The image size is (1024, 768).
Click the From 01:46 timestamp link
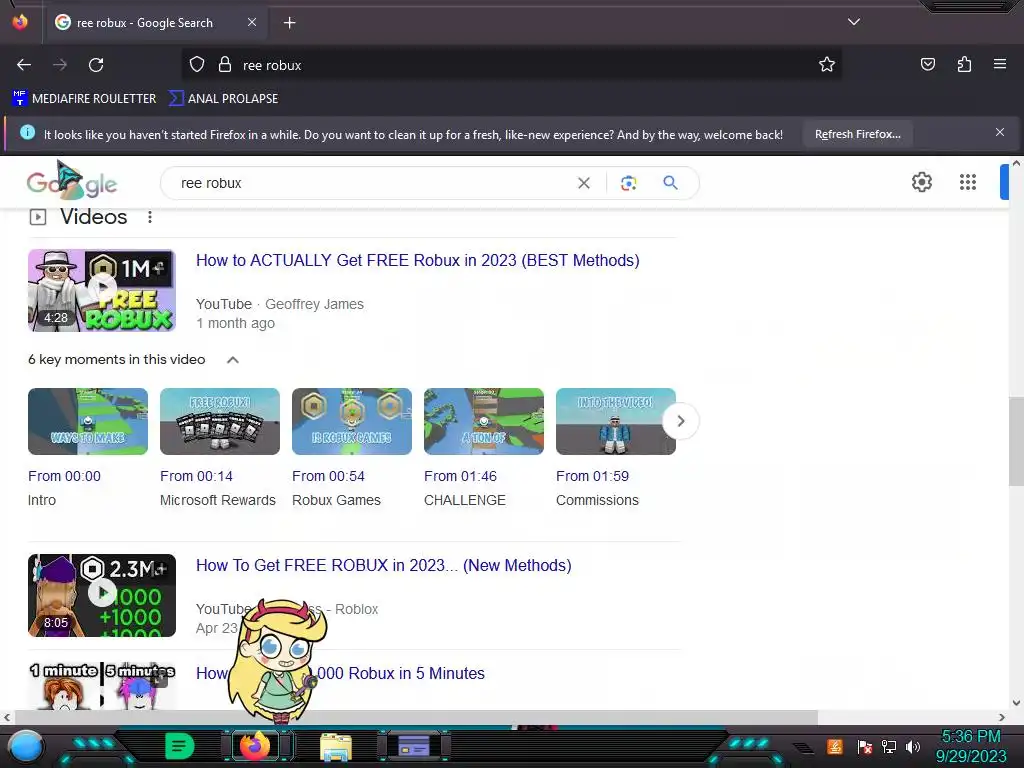(x=460, y=476)
